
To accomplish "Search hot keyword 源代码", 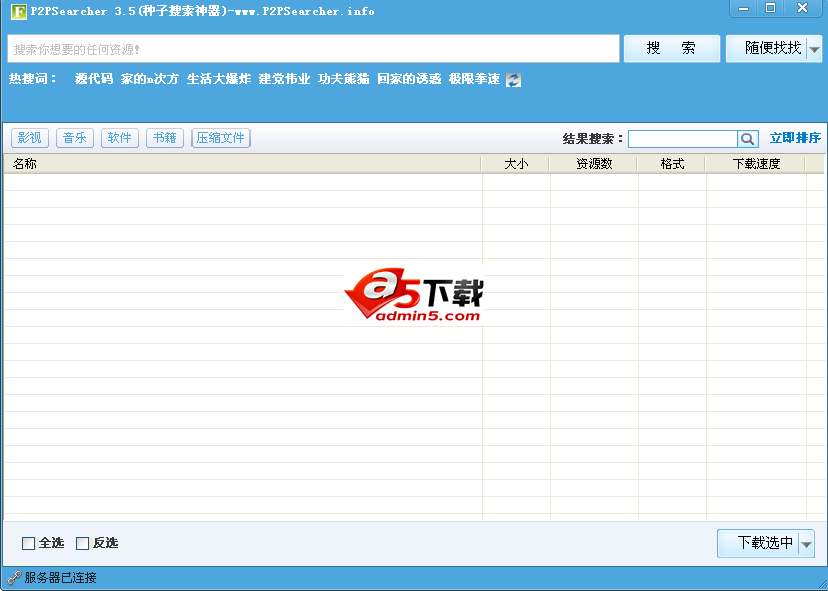I will (x=94, y=79).
